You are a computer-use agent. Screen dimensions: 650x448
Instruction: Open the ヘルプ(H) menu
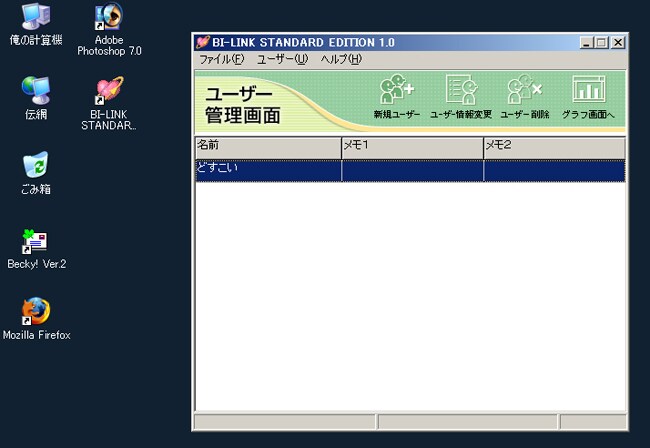[x=341, y=59]
